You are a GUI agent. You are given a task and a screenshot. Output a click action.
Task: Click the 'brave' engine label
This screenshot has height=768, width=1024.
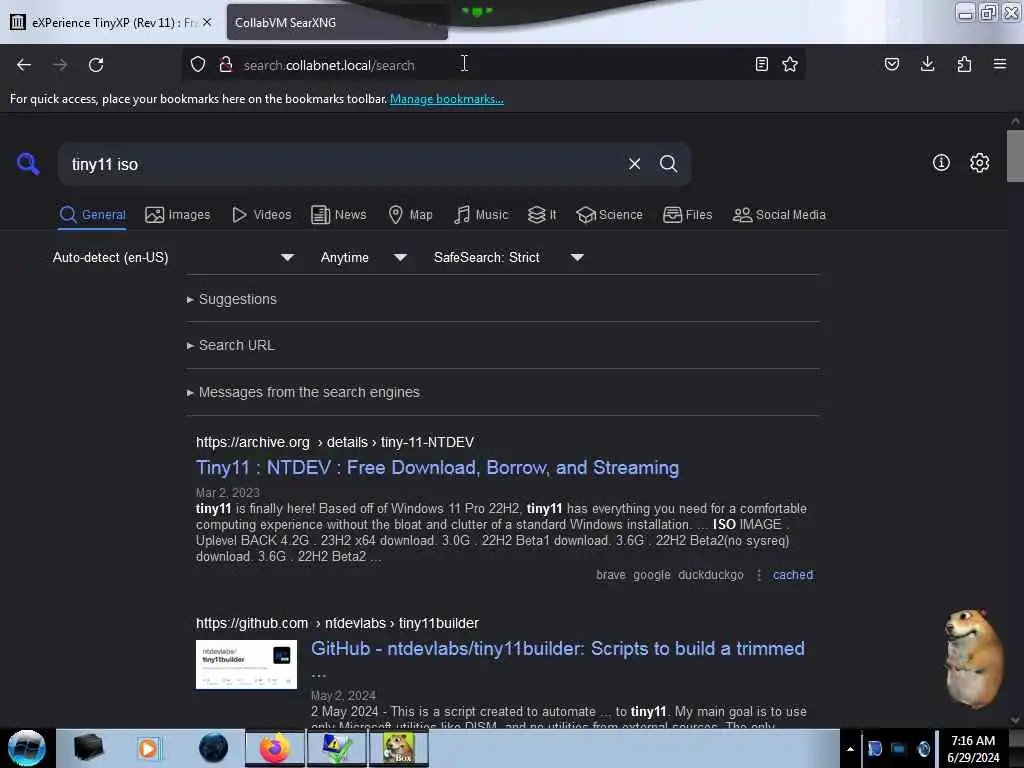click(611, 575)
